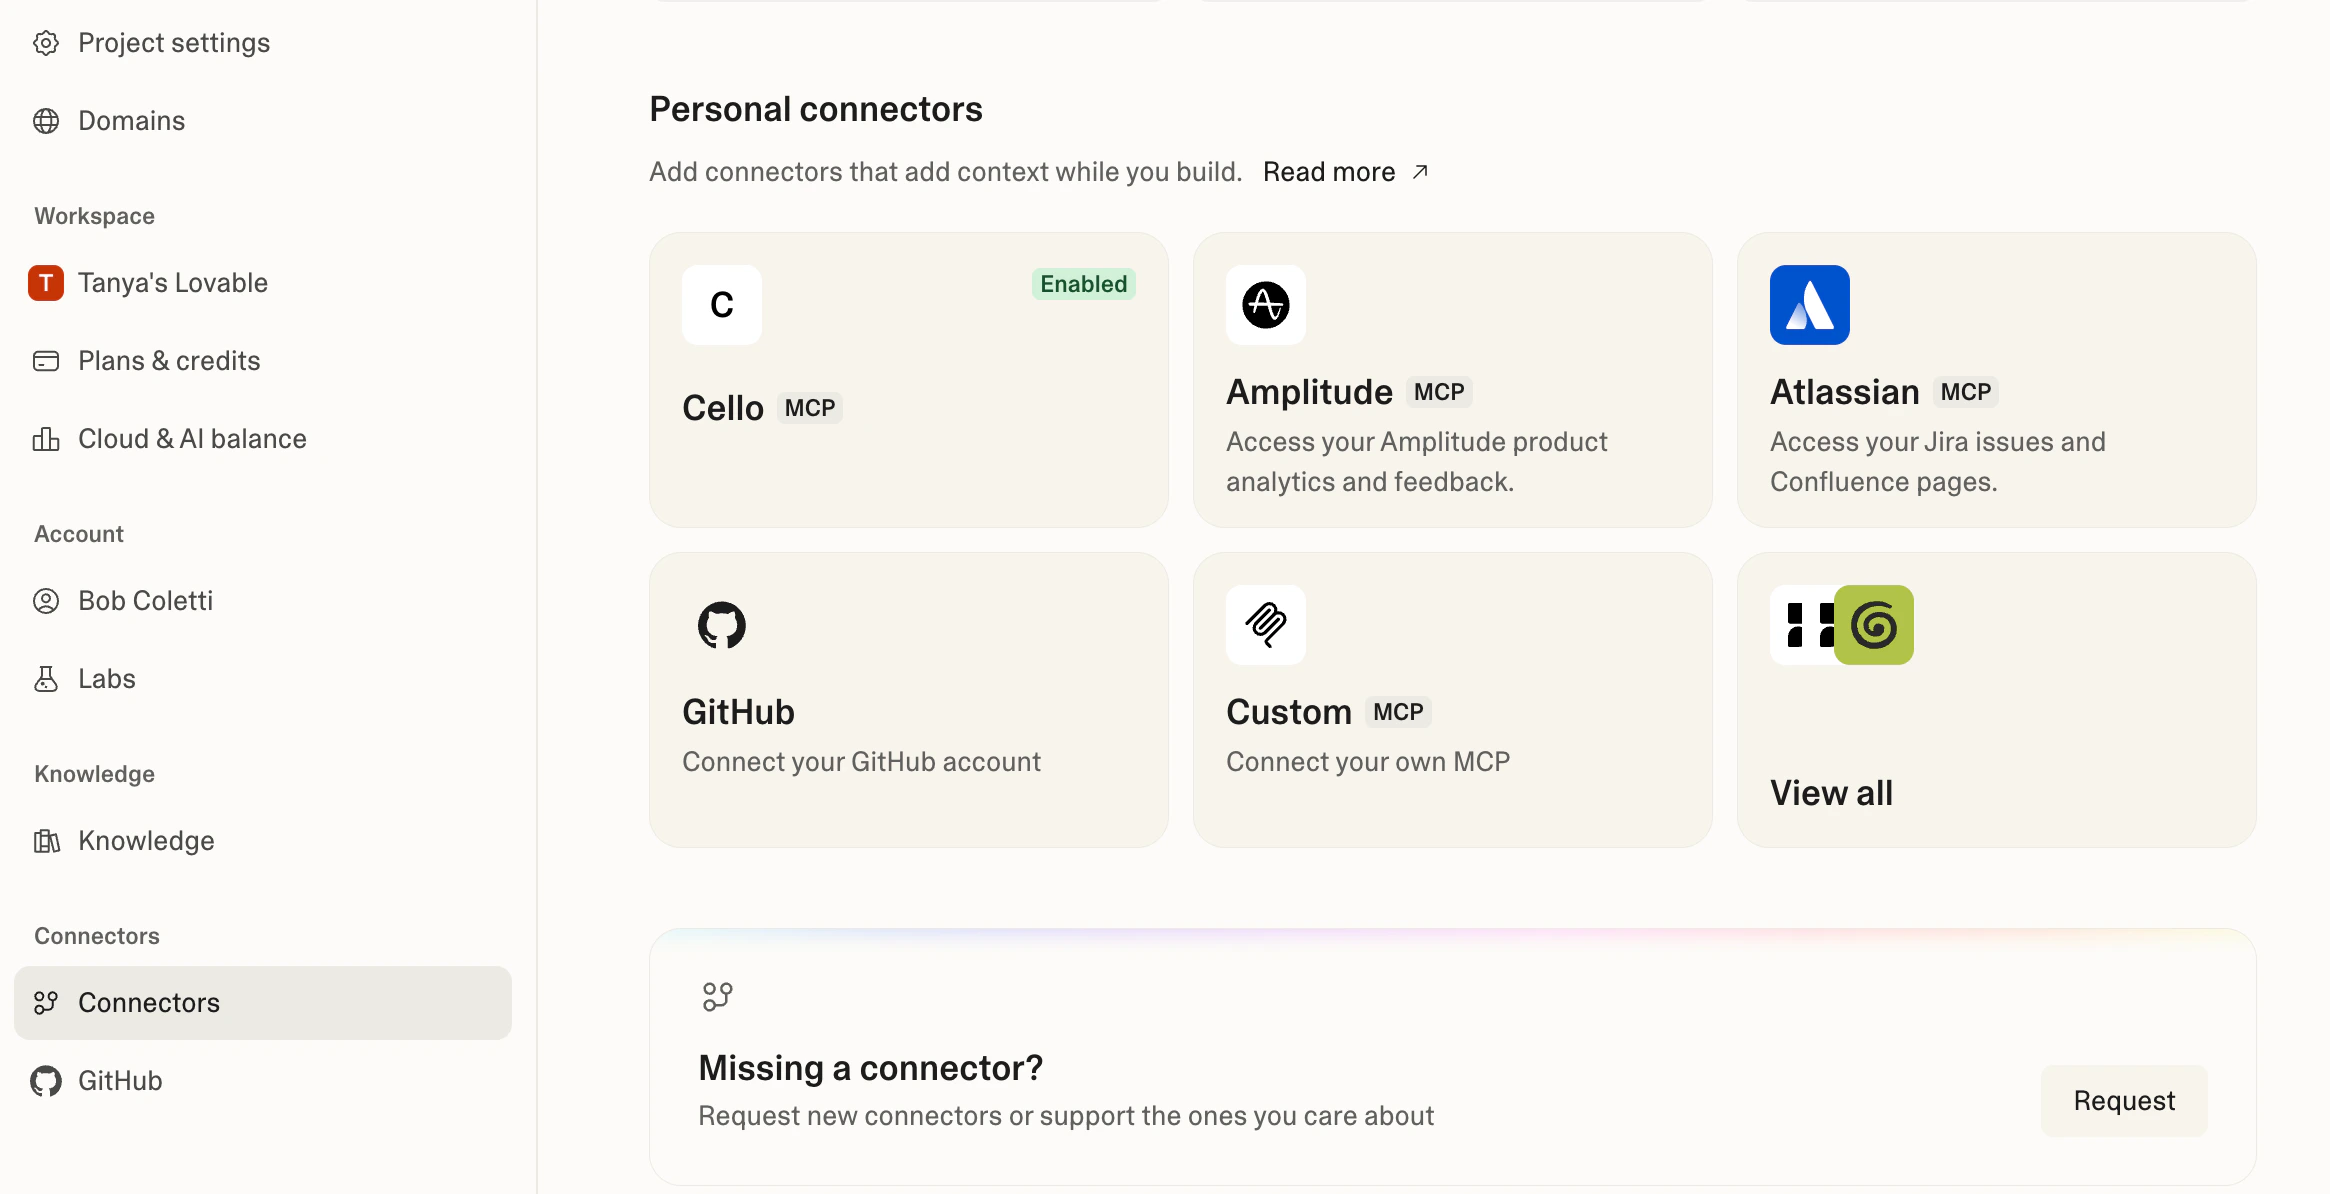
Task: Open View all connectors
Action: coord(1996,700)
